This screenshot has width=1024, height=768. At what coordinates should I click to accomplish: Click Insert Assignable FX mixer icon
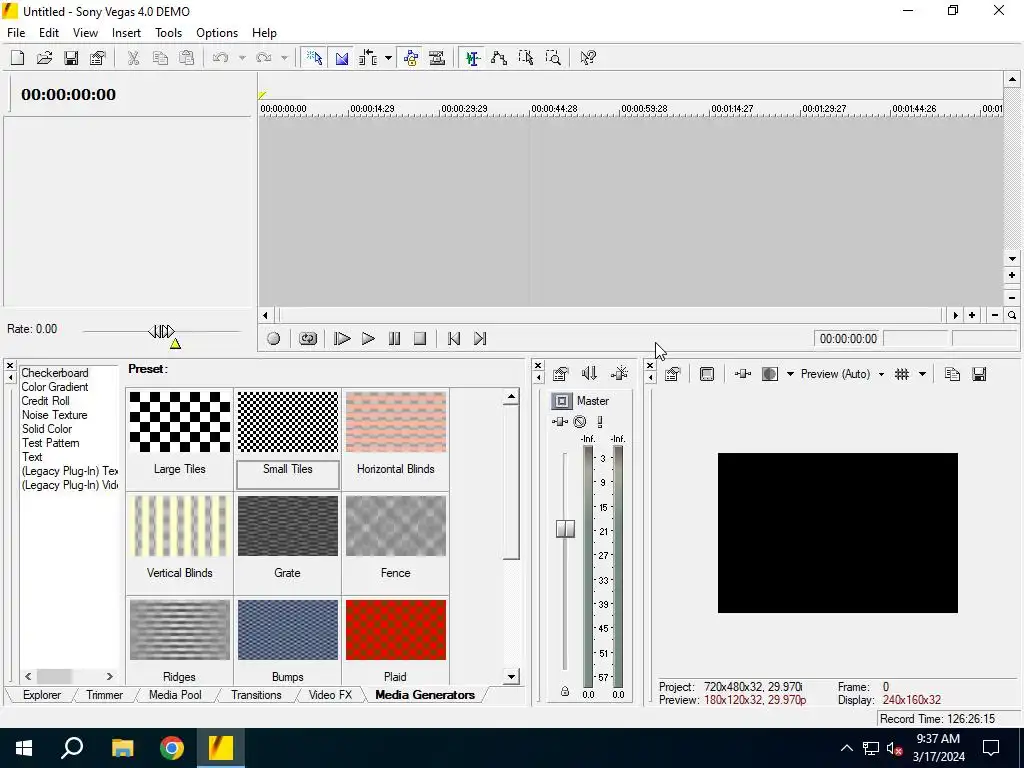(619, 374)
